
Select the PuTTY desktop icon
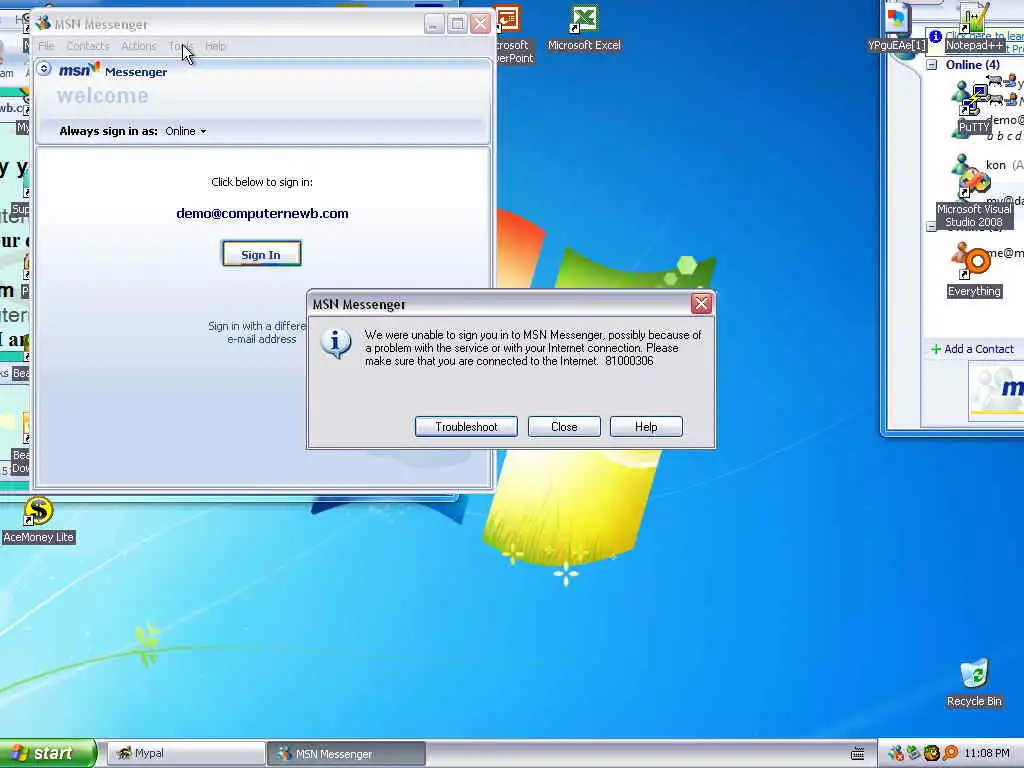tap(974, 110)
